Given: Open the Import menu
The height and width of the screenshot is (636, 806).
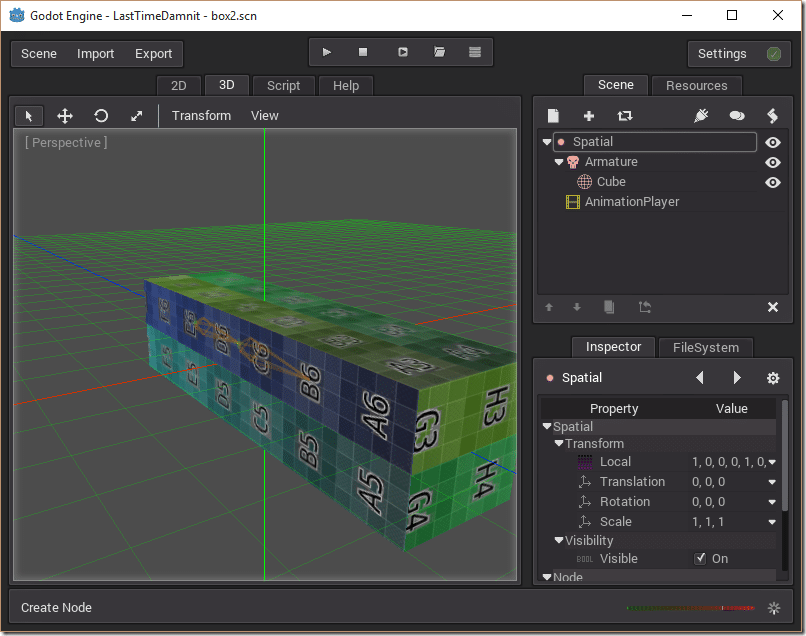Looking at the screenshot, I should point(96,53).
